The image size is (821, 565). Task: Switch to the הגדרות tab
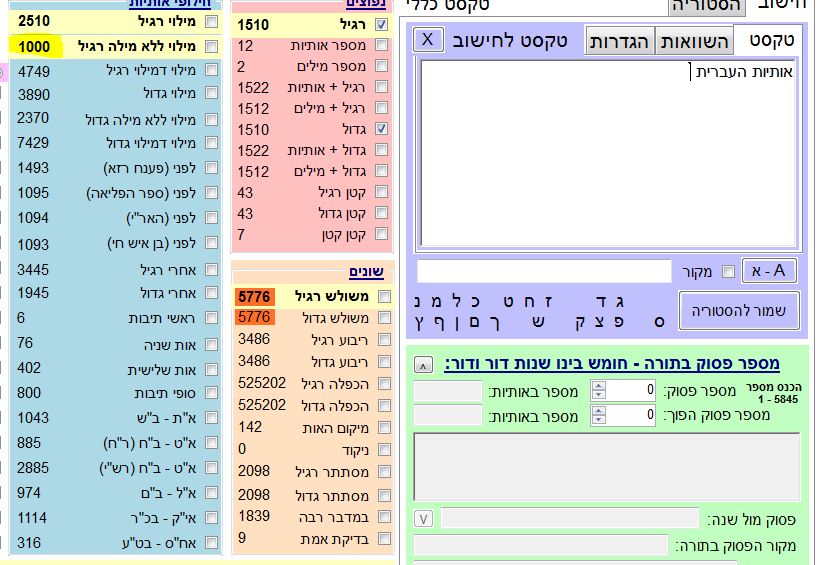click(x=619, y=40)
